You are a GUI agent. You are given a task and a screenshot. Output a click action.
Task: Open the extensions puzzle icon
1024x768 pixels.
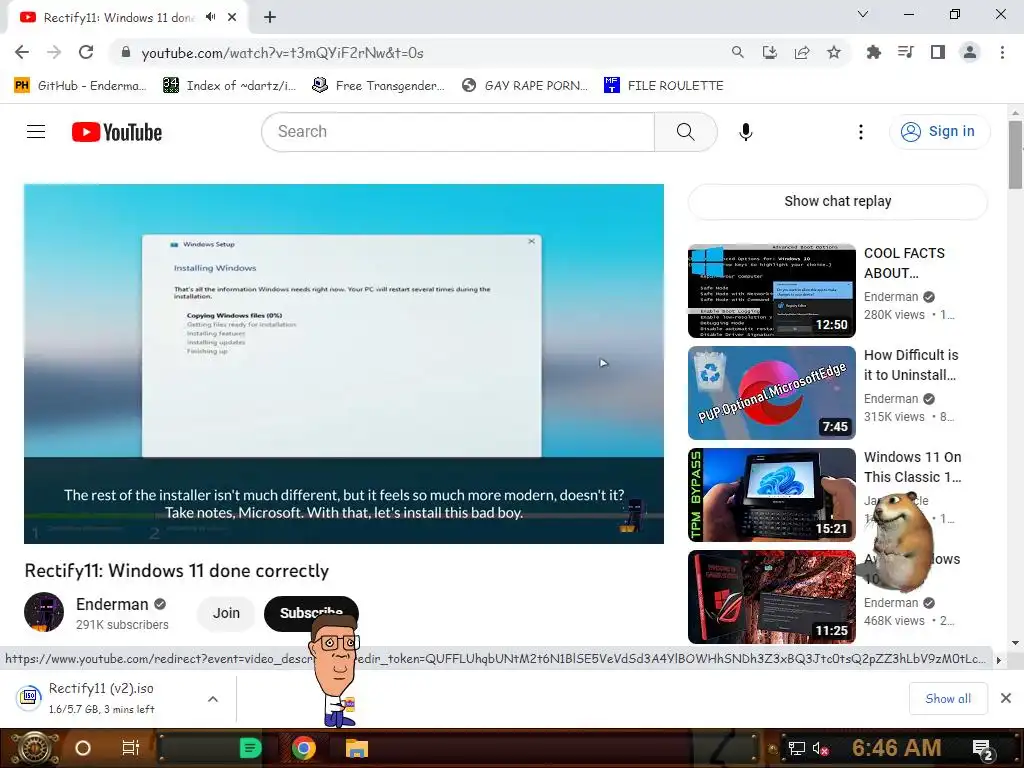point(873,52)
